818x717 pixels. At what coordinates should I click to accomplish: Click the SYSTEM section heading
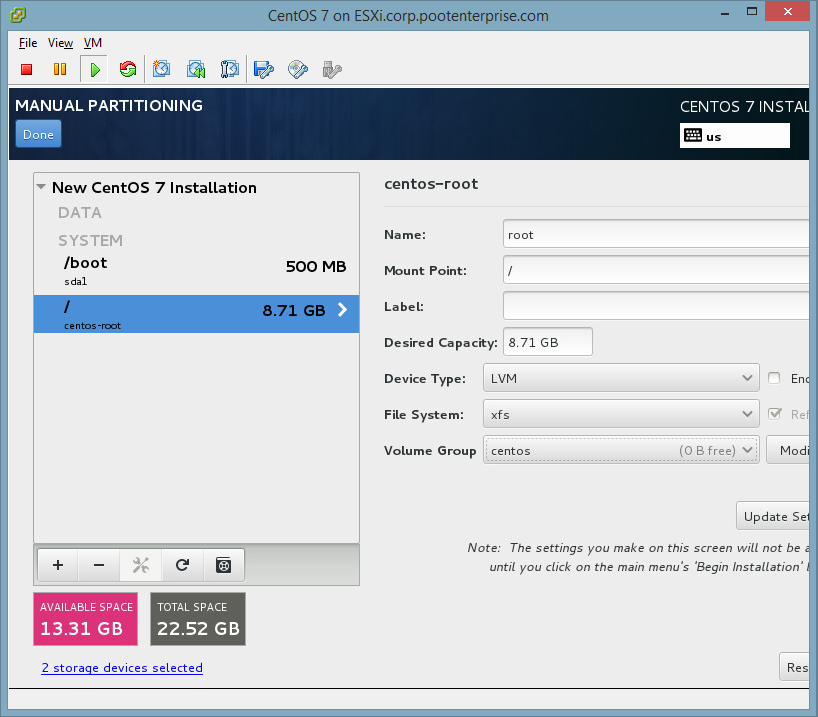[x=91, y=241]
